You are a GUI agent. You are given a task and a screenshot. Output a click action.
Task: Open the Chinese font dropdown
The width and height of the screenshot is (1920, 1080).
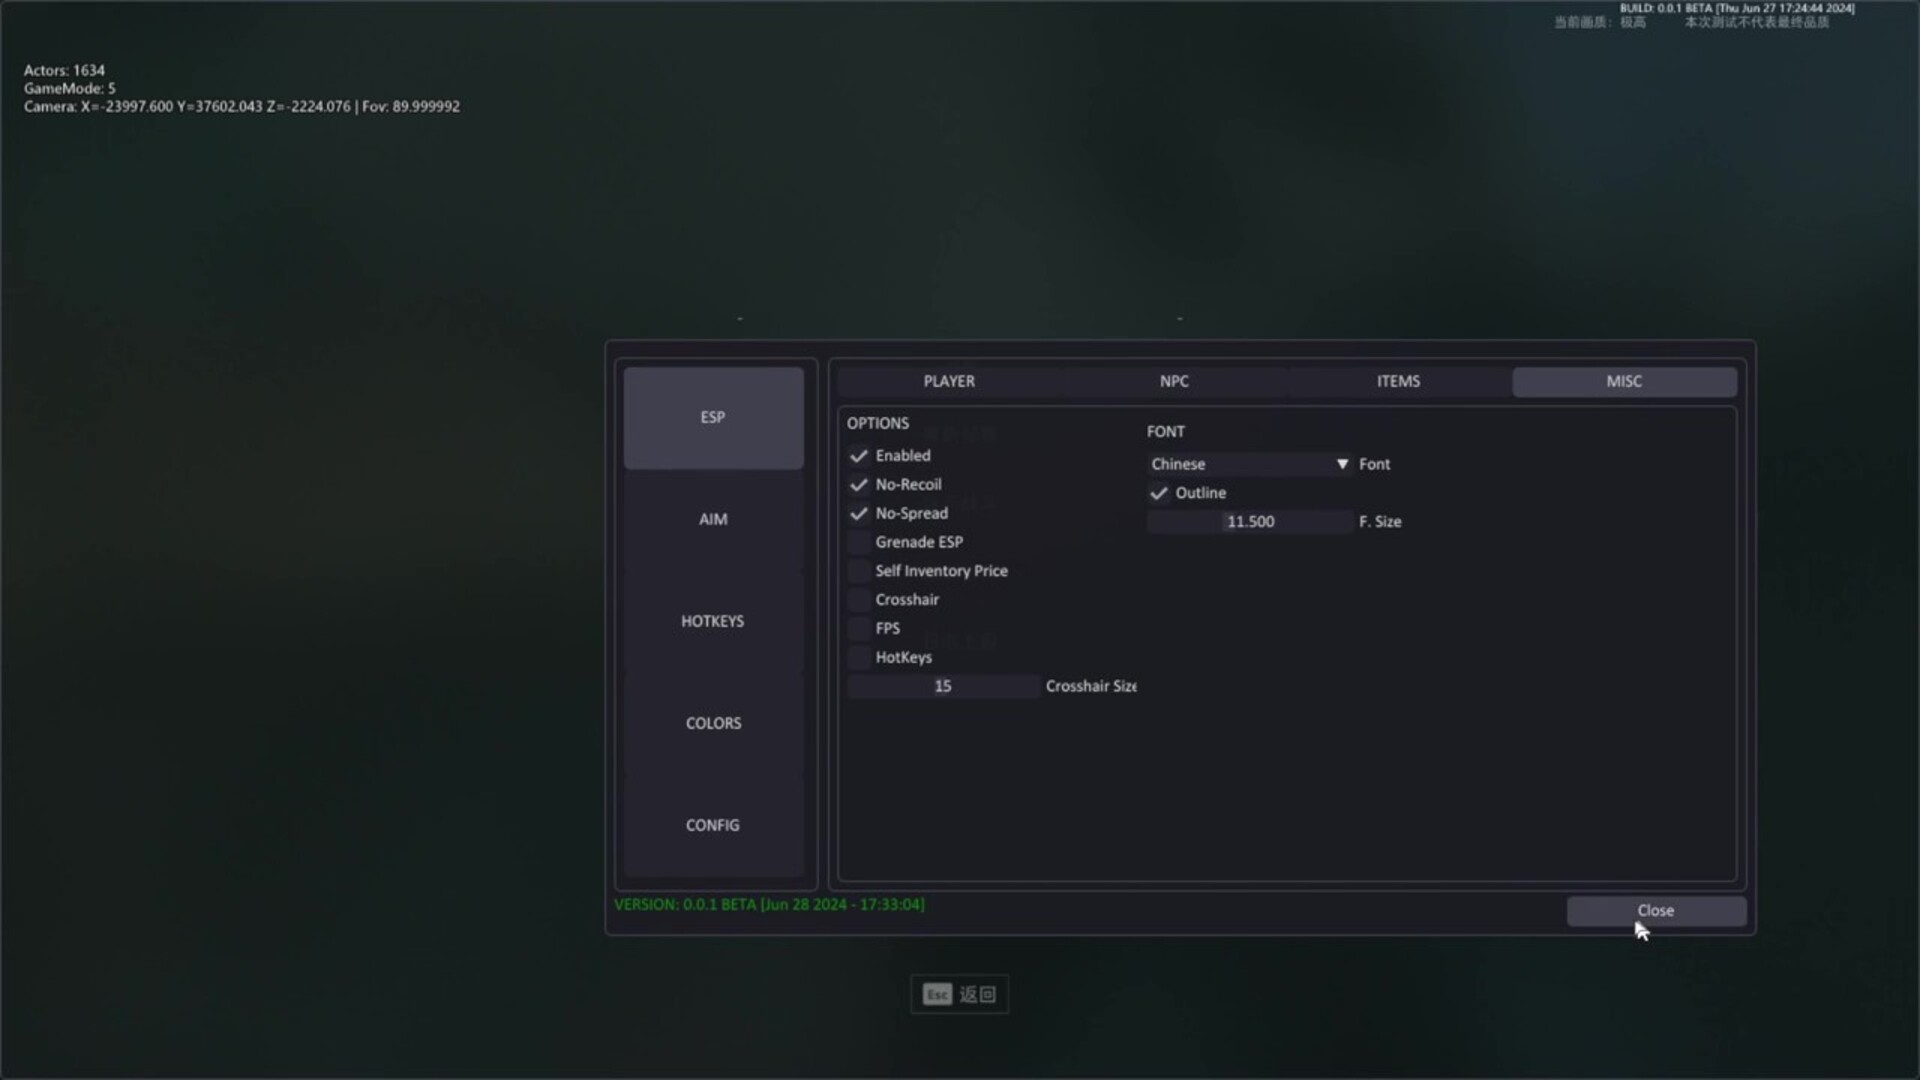(1248, 463)
